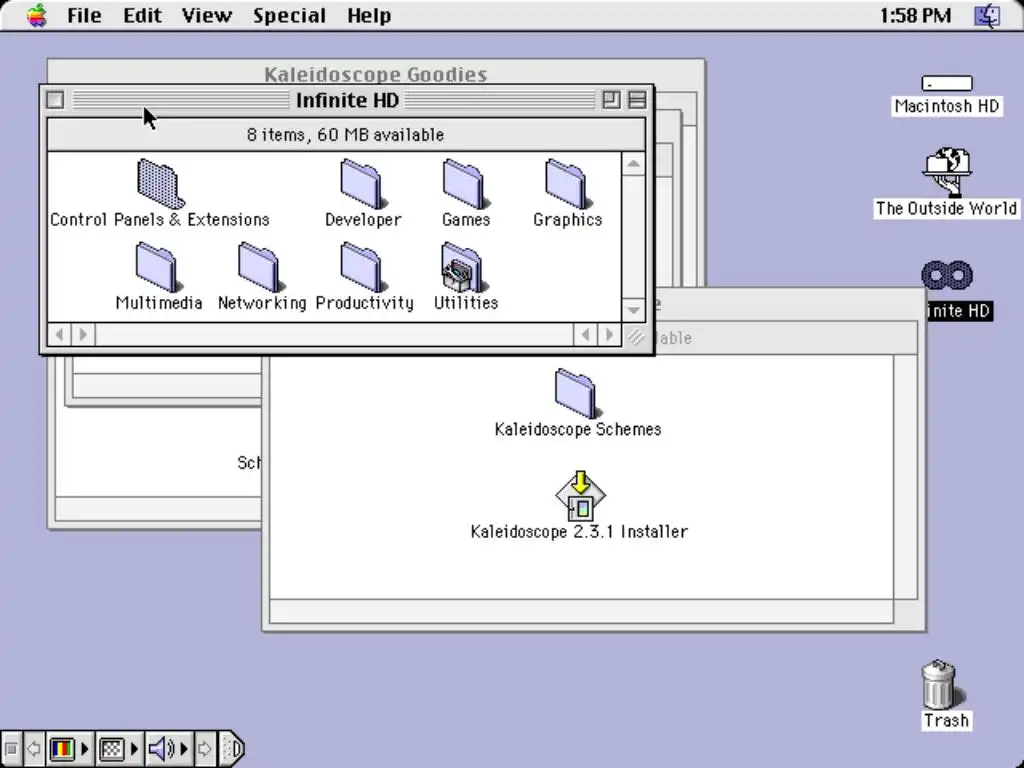Click the 'Macintosh HD' name label
Viewport: 1024px width, 768px height.
click(947, 106)
